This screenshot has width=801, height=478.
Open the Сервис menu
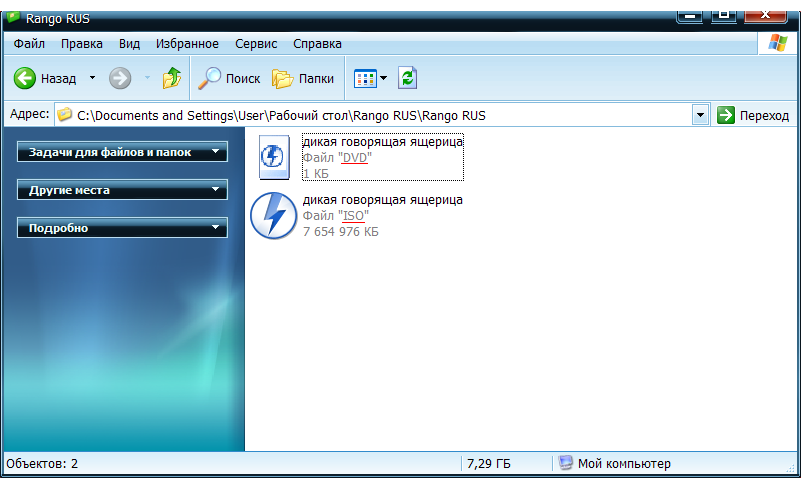click(256, 44)
